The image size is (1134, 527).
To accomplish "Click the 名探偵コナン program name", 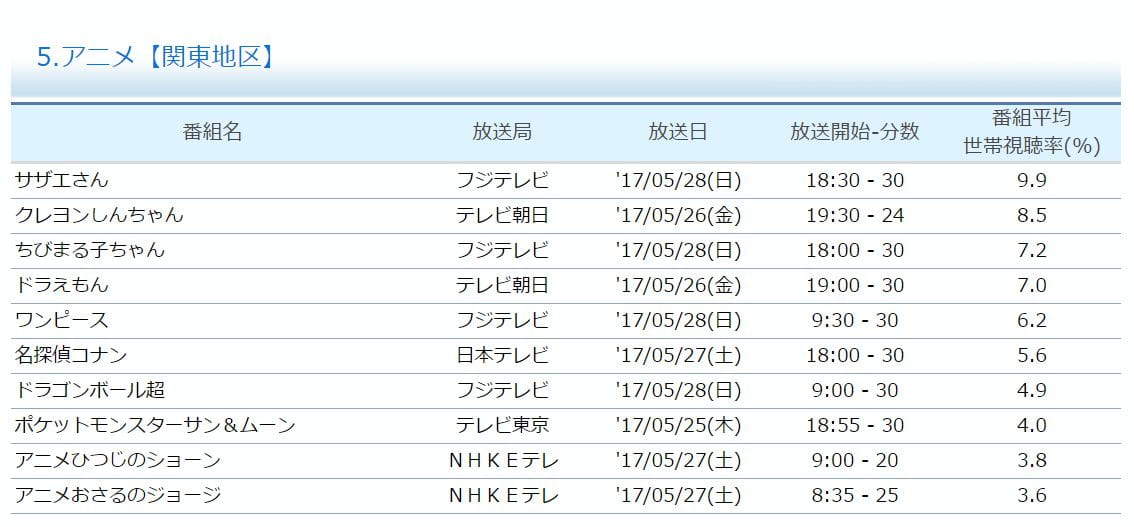I will click(x=71, y=355).
